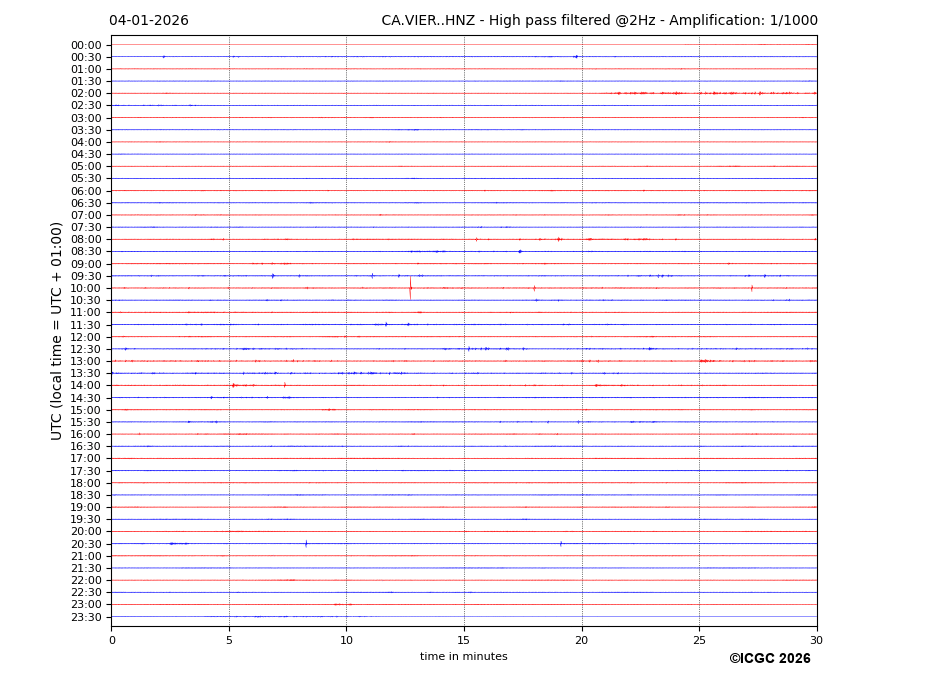Select the 20:30 time row label

[x=85, y=544]
